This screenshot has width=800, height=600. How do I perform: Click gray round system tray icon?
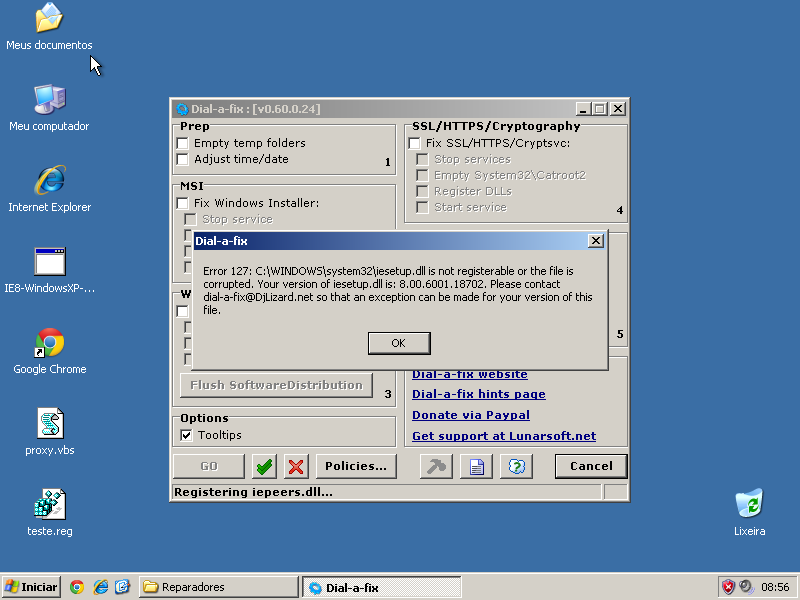(x=746, y=587)
